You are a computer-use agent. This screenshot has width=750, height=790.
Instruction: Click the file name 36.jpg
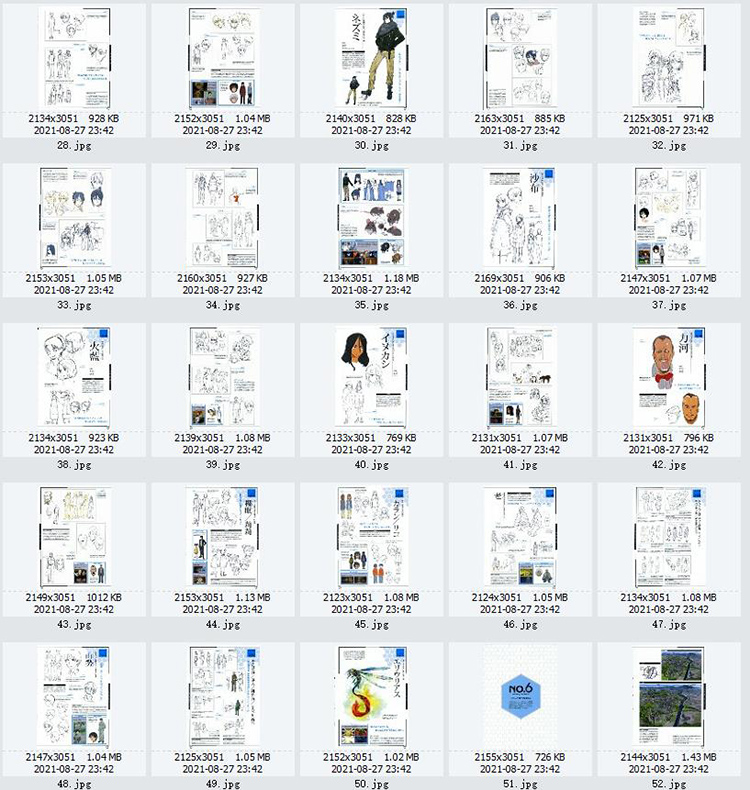pyautogui.click(x=520, y=305)
